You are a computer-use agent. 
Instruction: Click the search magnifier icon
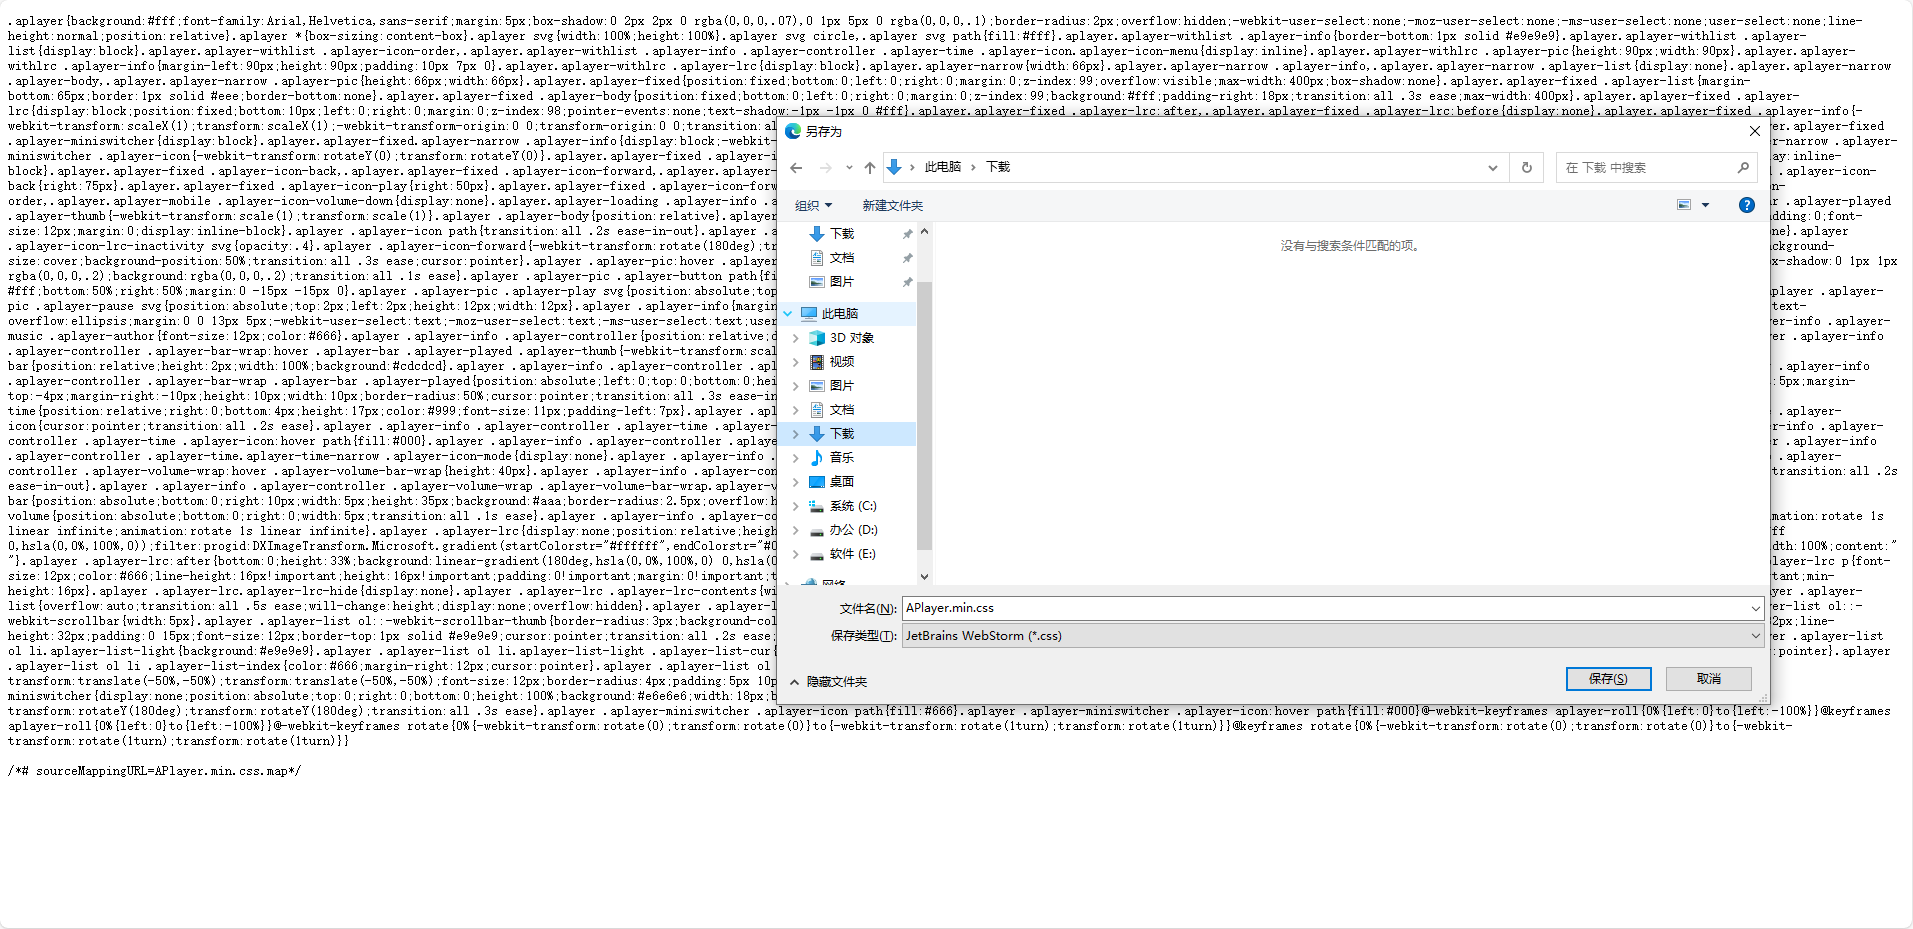pyautogui.click(x=1743, y=168)
